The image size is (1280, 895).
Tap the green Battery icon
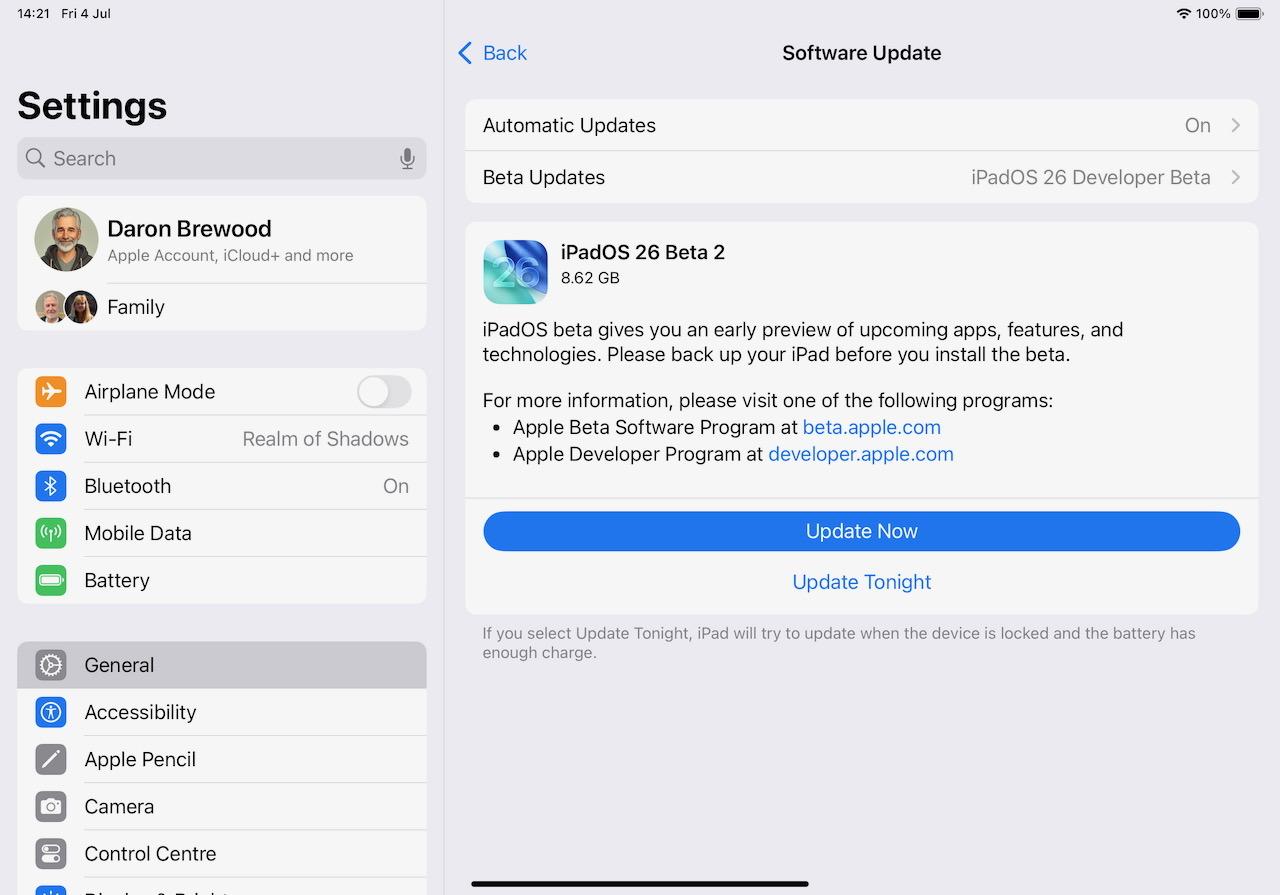(51, 580)
